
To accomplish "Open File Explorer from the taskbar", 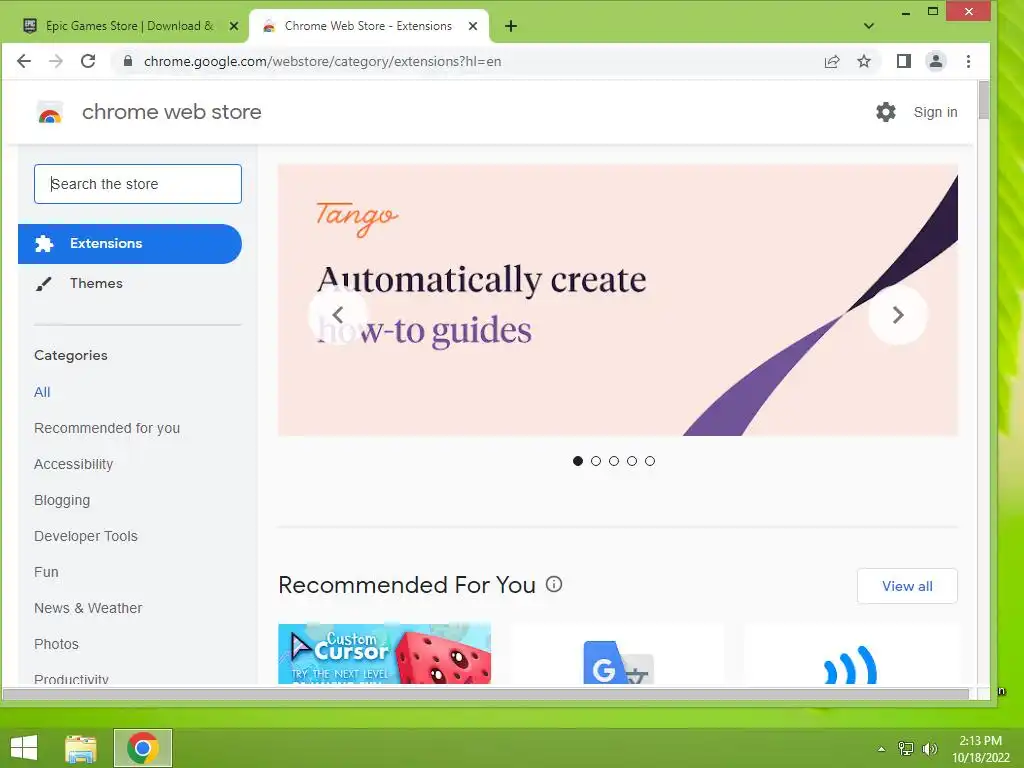I will [x=81, y=748].
